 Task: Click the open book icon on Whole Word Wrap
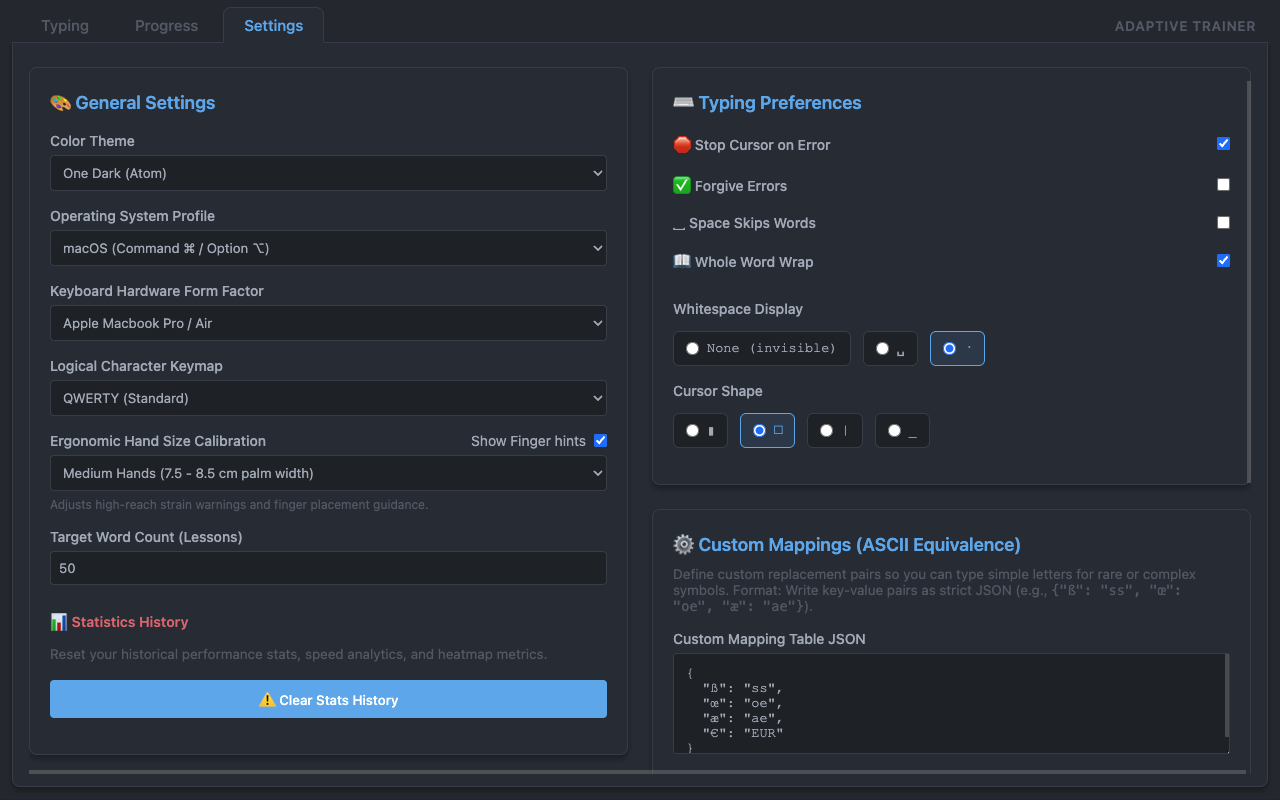click(x=682, y=262)
